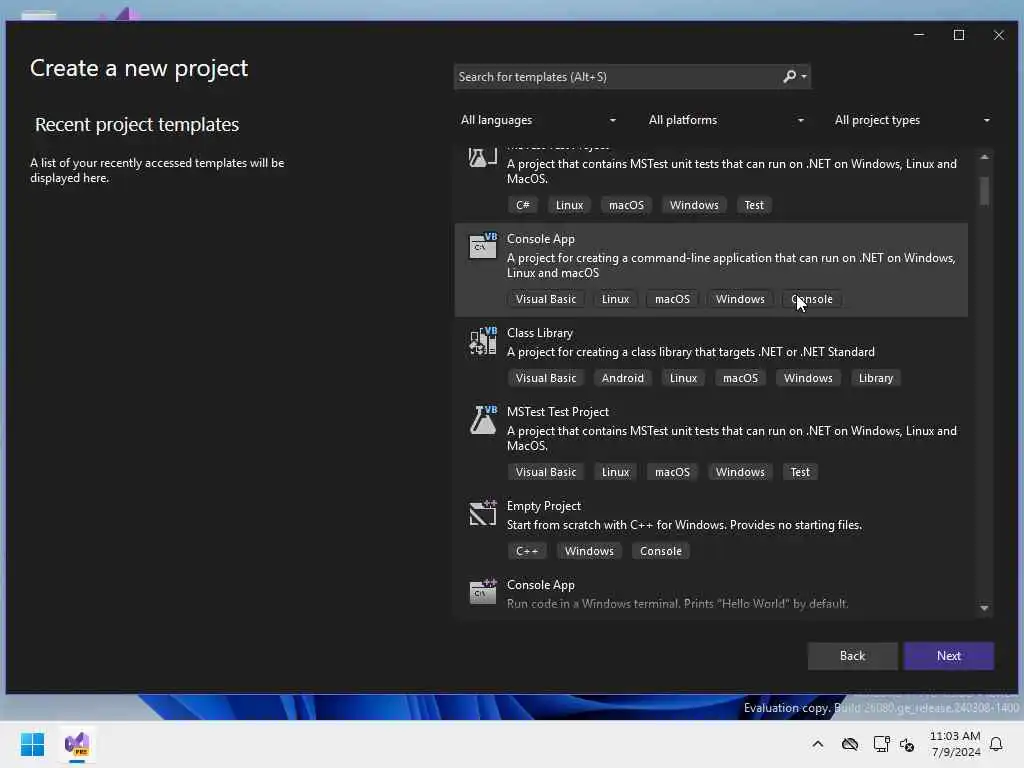Open Visual Studio from the taskbar
This screenshot has width=1024, height=768.
coord(77,744)
